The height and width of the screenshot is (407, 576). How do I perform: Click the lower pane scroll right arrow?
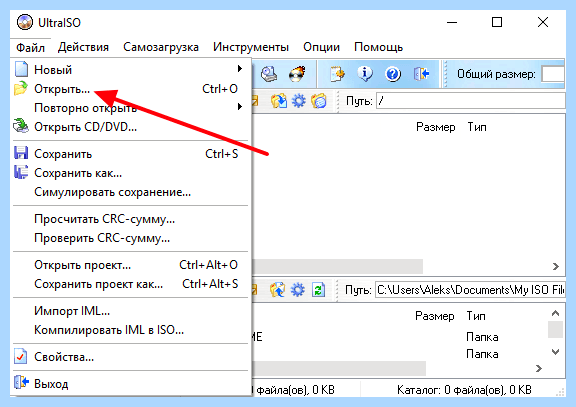pyautogui.click(x=539, y=368)
